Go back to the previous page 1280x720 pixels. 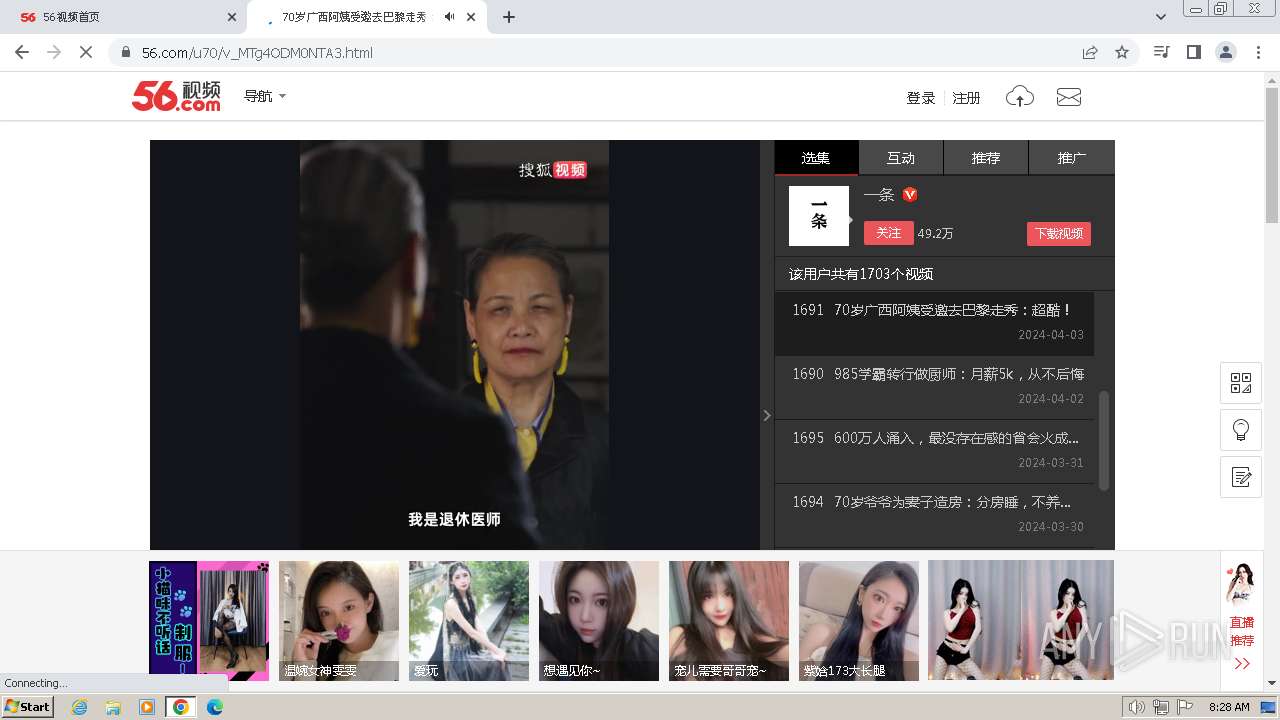[22, 53]
